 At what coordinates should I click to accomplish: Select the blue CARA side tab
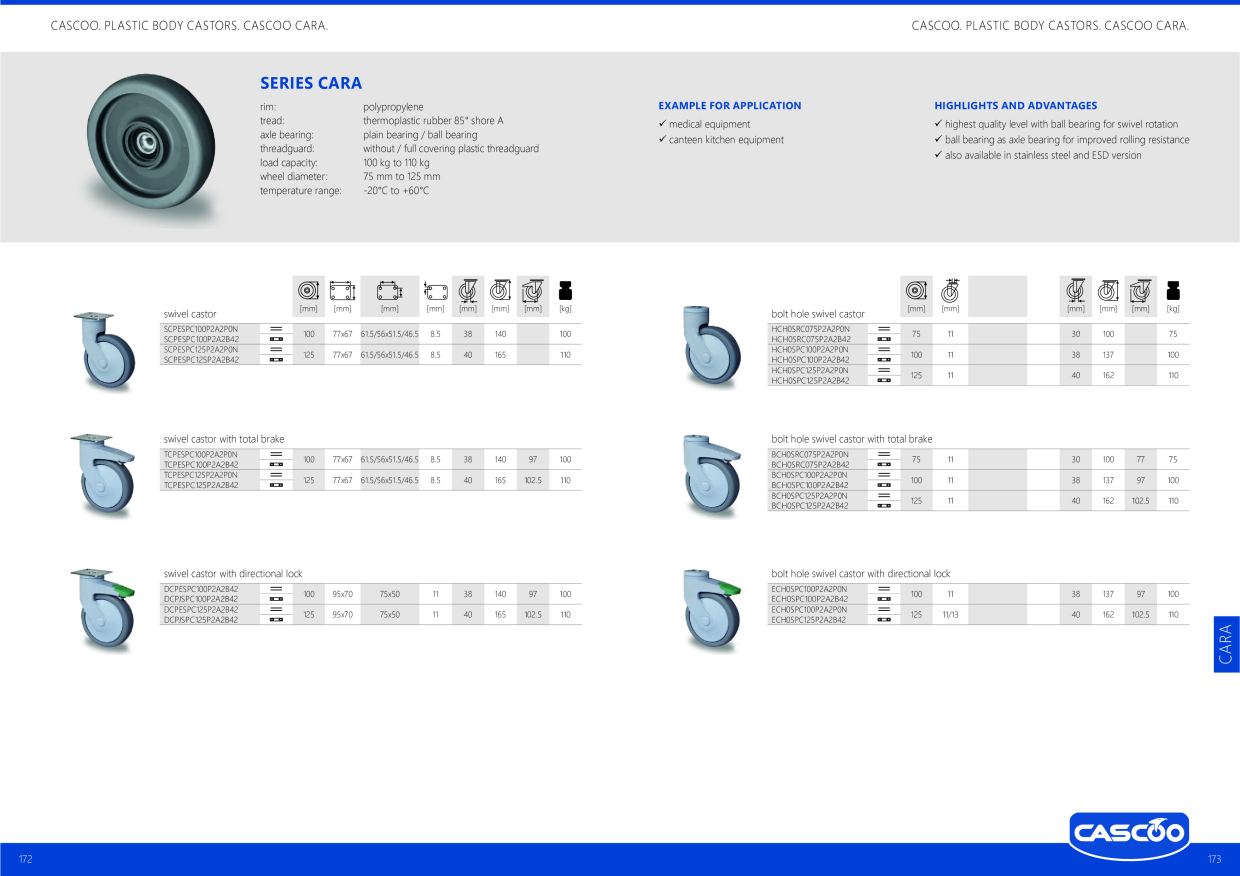tap(1226, 644)
